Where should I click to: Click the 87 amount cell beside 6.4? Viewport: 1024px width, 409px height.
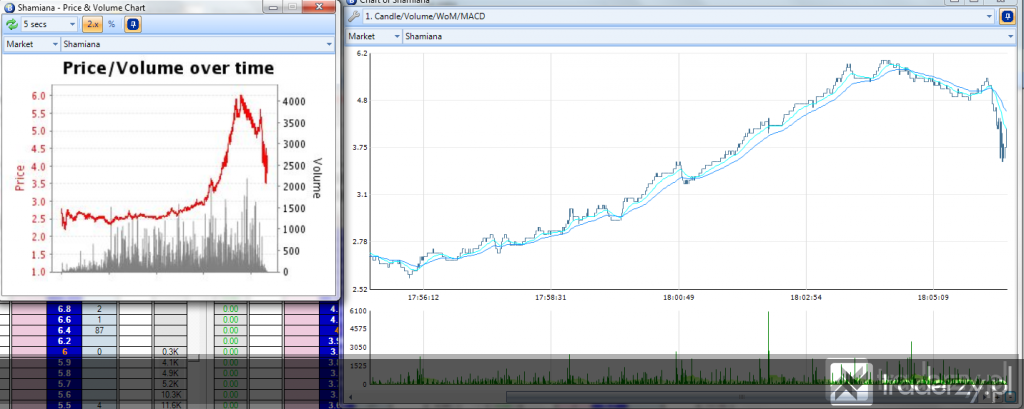[x=99, y=330]
